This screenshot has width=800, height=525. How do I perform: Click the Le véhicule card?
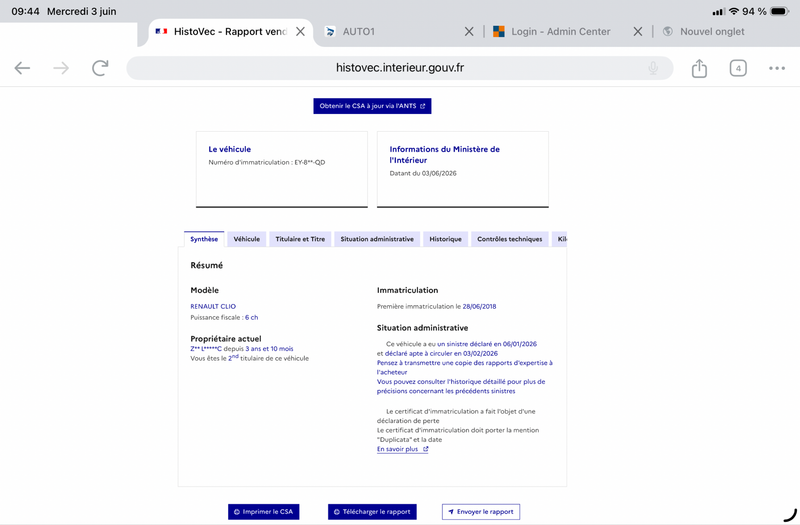pos(282,169)
